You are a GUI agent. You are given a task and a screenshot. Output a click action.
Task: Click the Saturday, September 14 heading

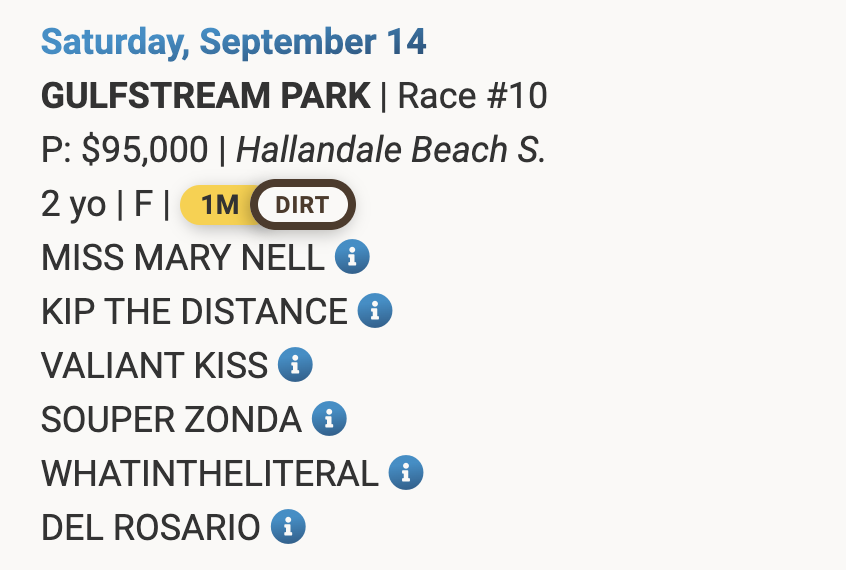(x=234, y=42)
